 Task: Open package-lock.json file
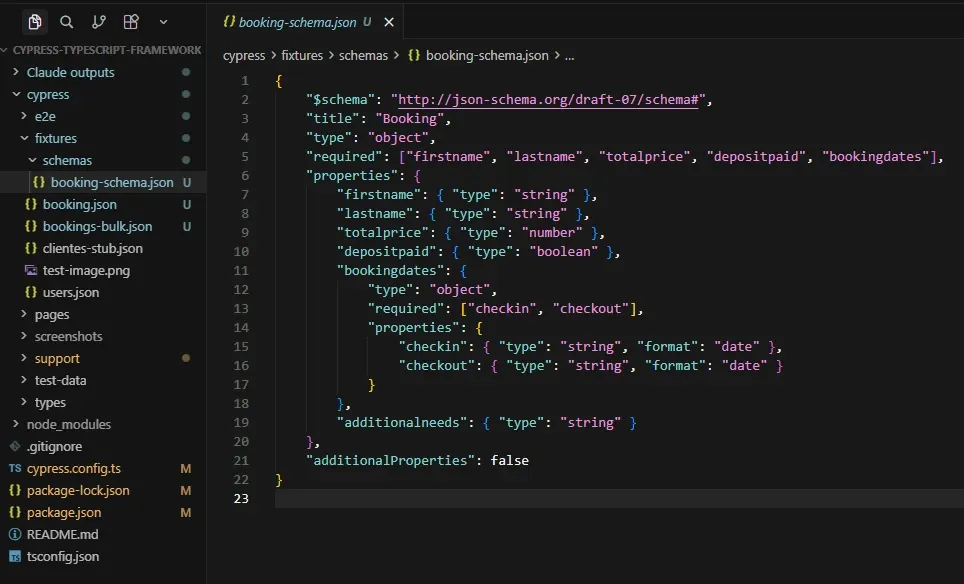(103, 491)
